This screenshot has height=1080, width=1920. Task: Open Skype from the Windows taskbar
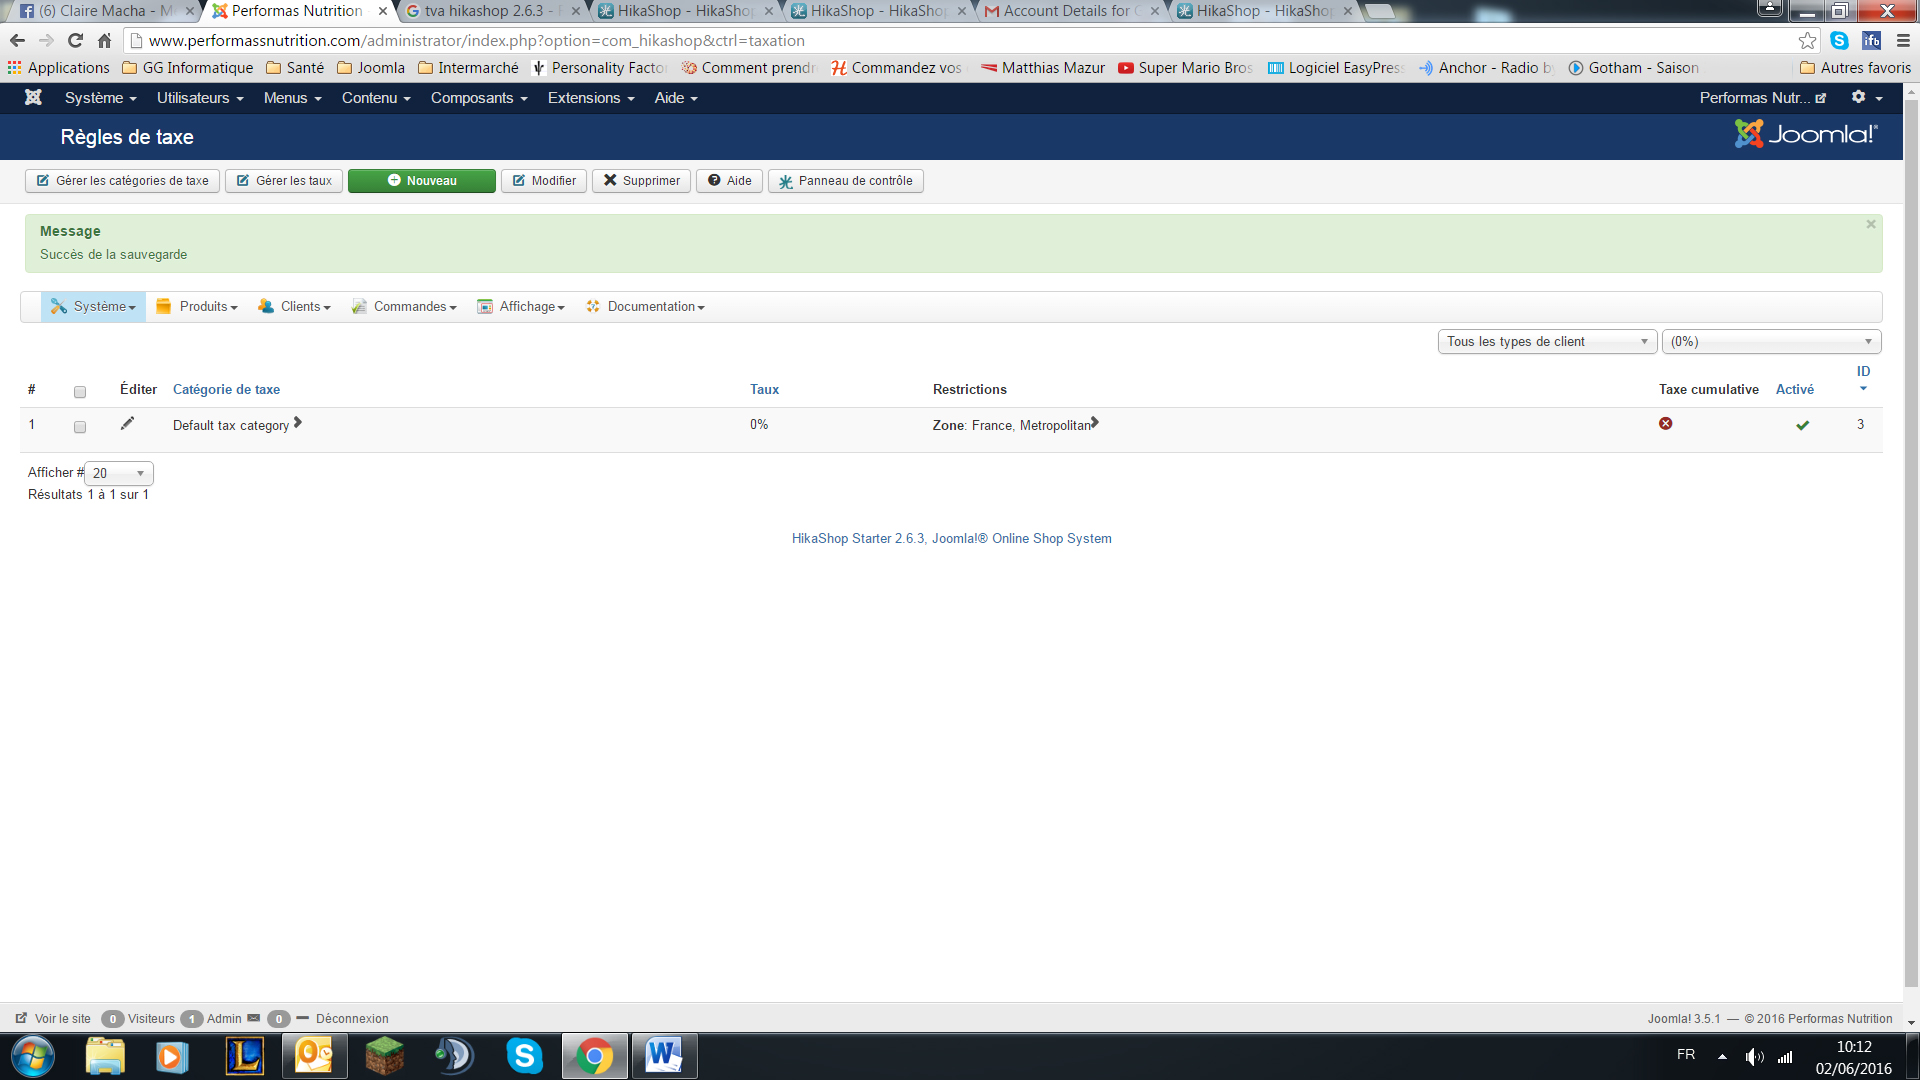[x=524, y=1056]
